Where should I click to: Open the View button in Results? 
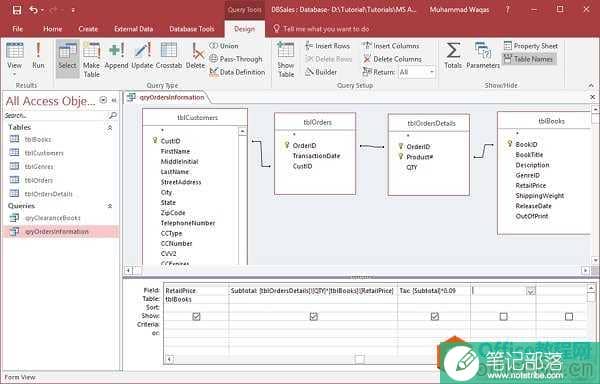15,59
